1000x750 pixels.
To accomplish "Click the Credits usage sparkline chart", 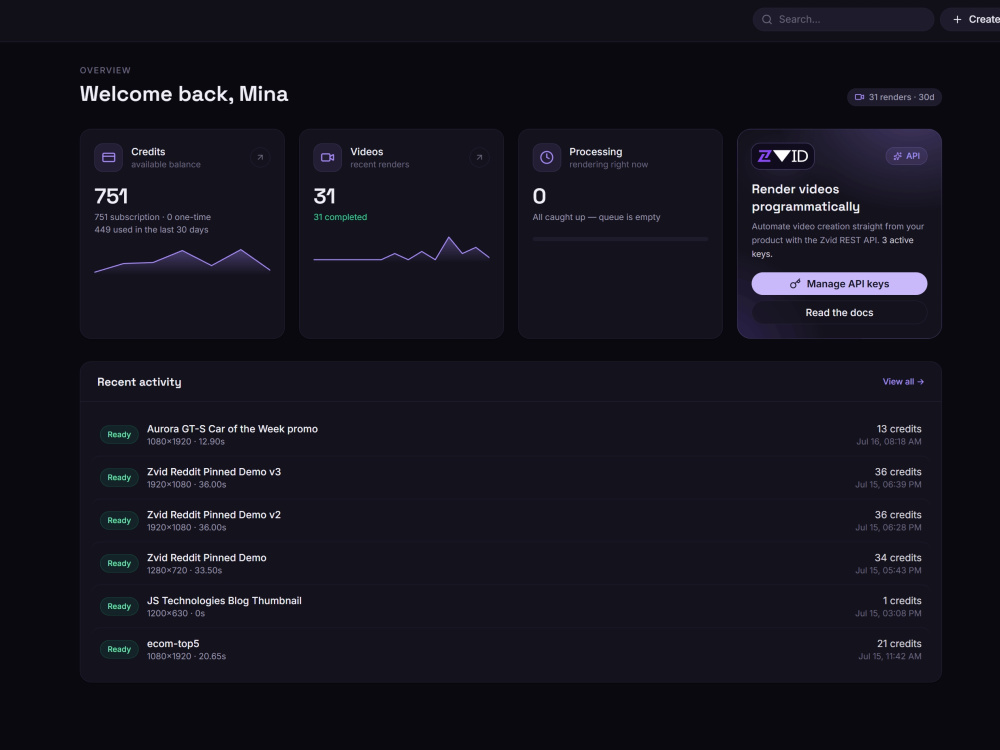I will pyautogui.click(x=182, y=261).
